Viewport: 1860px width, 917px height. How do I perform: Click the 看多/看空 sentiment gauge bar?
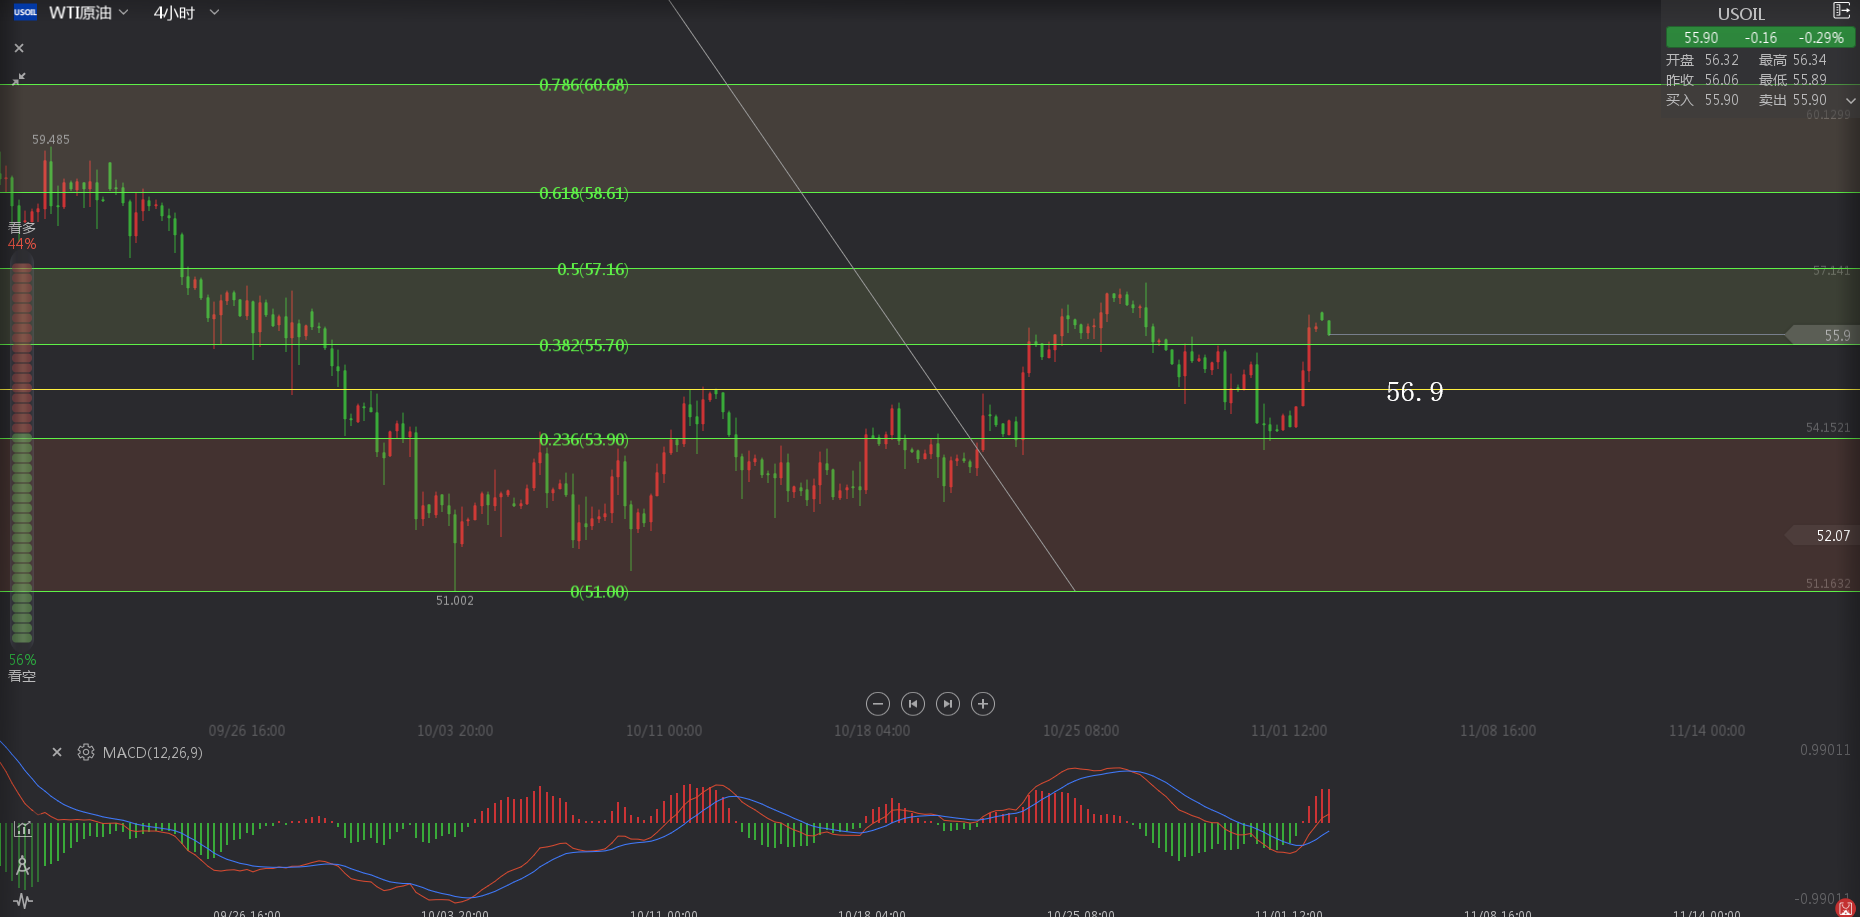pyautogui.click(x=22, y=450)
